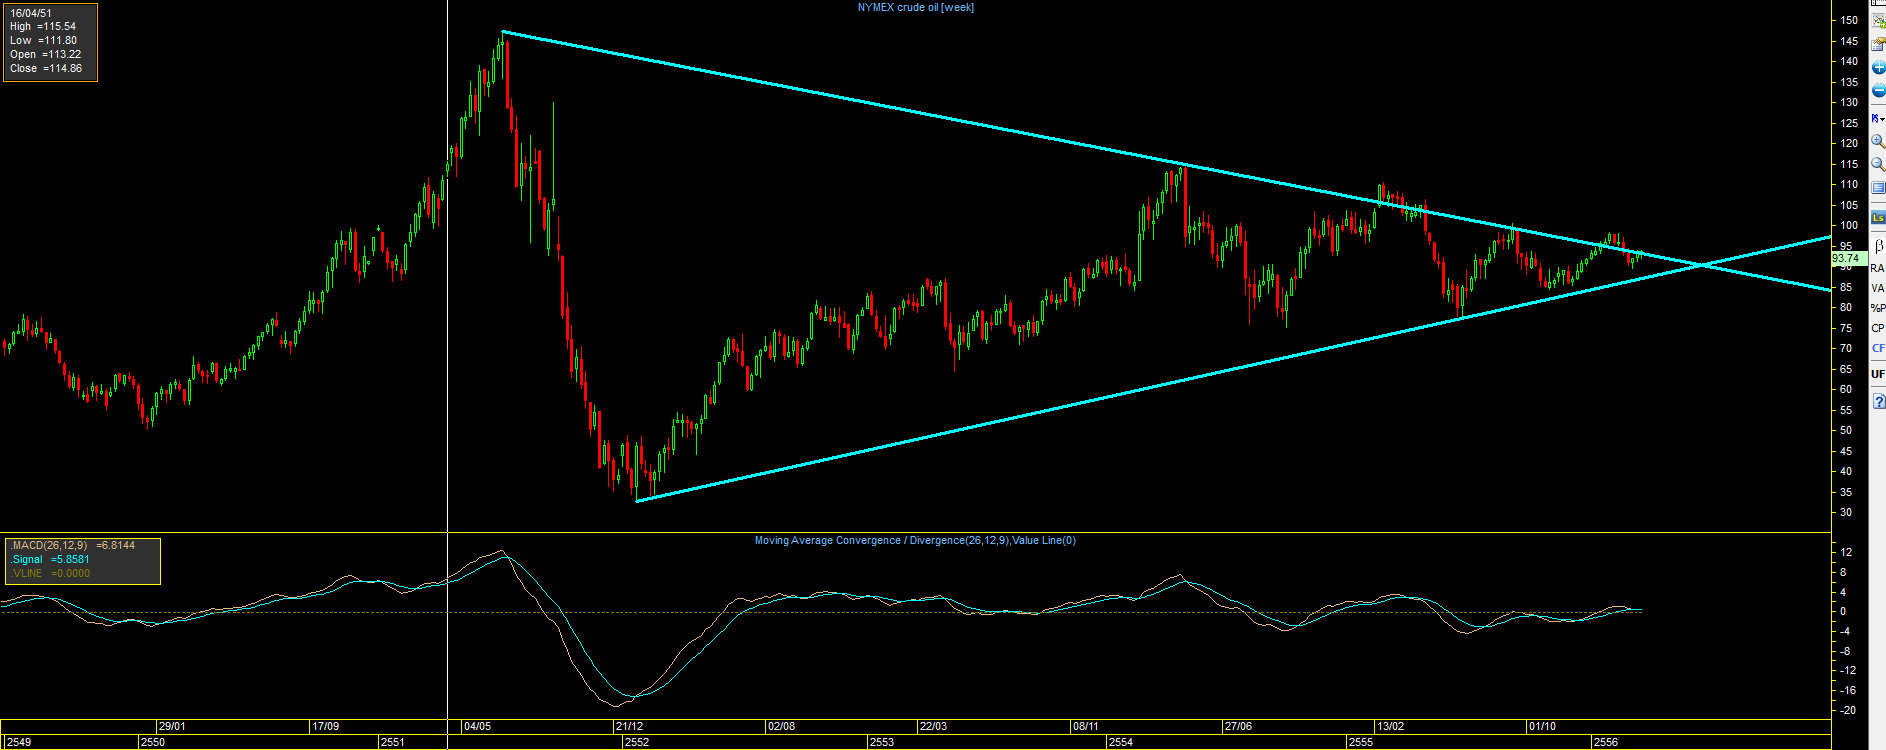1886x750 pixels.
Task: Click the NYMEX crude oil [week] chart title
Action: [x=915, y=8]
